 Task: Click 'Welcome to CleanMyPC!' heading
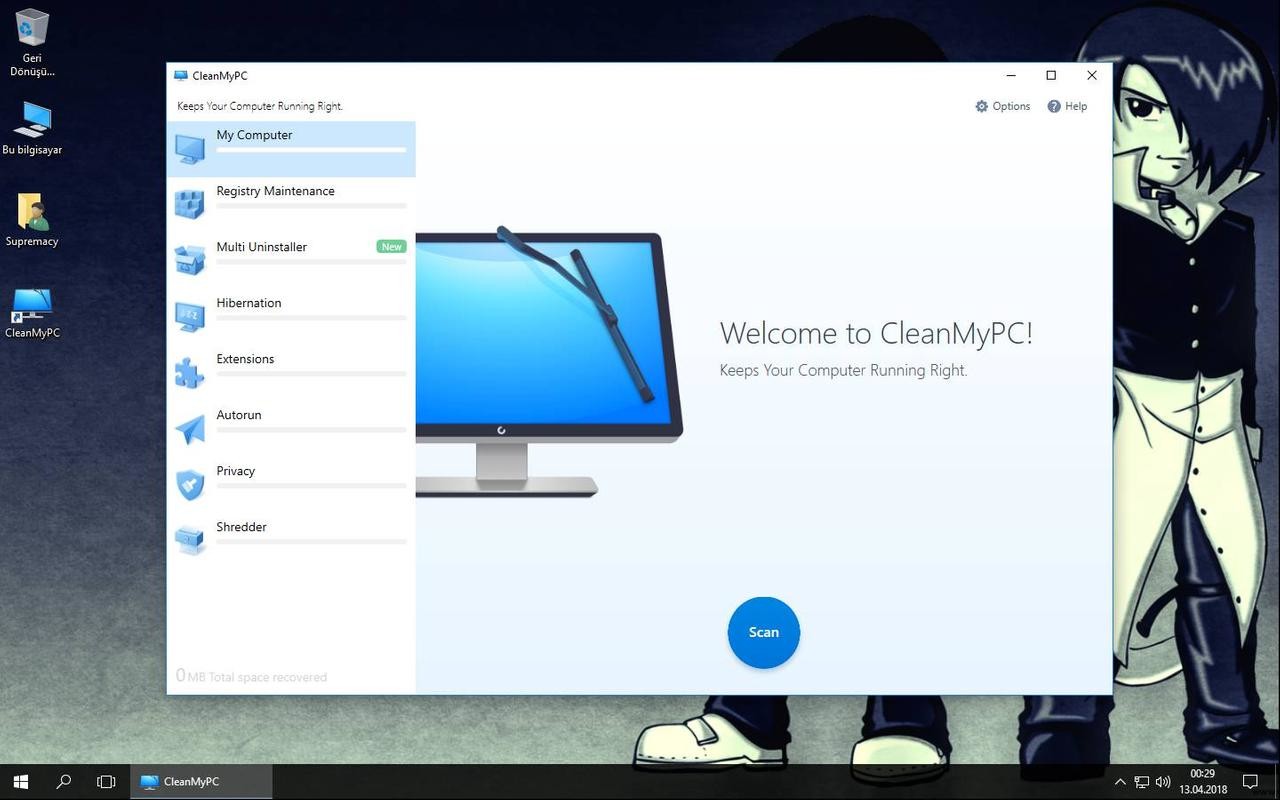876,333
